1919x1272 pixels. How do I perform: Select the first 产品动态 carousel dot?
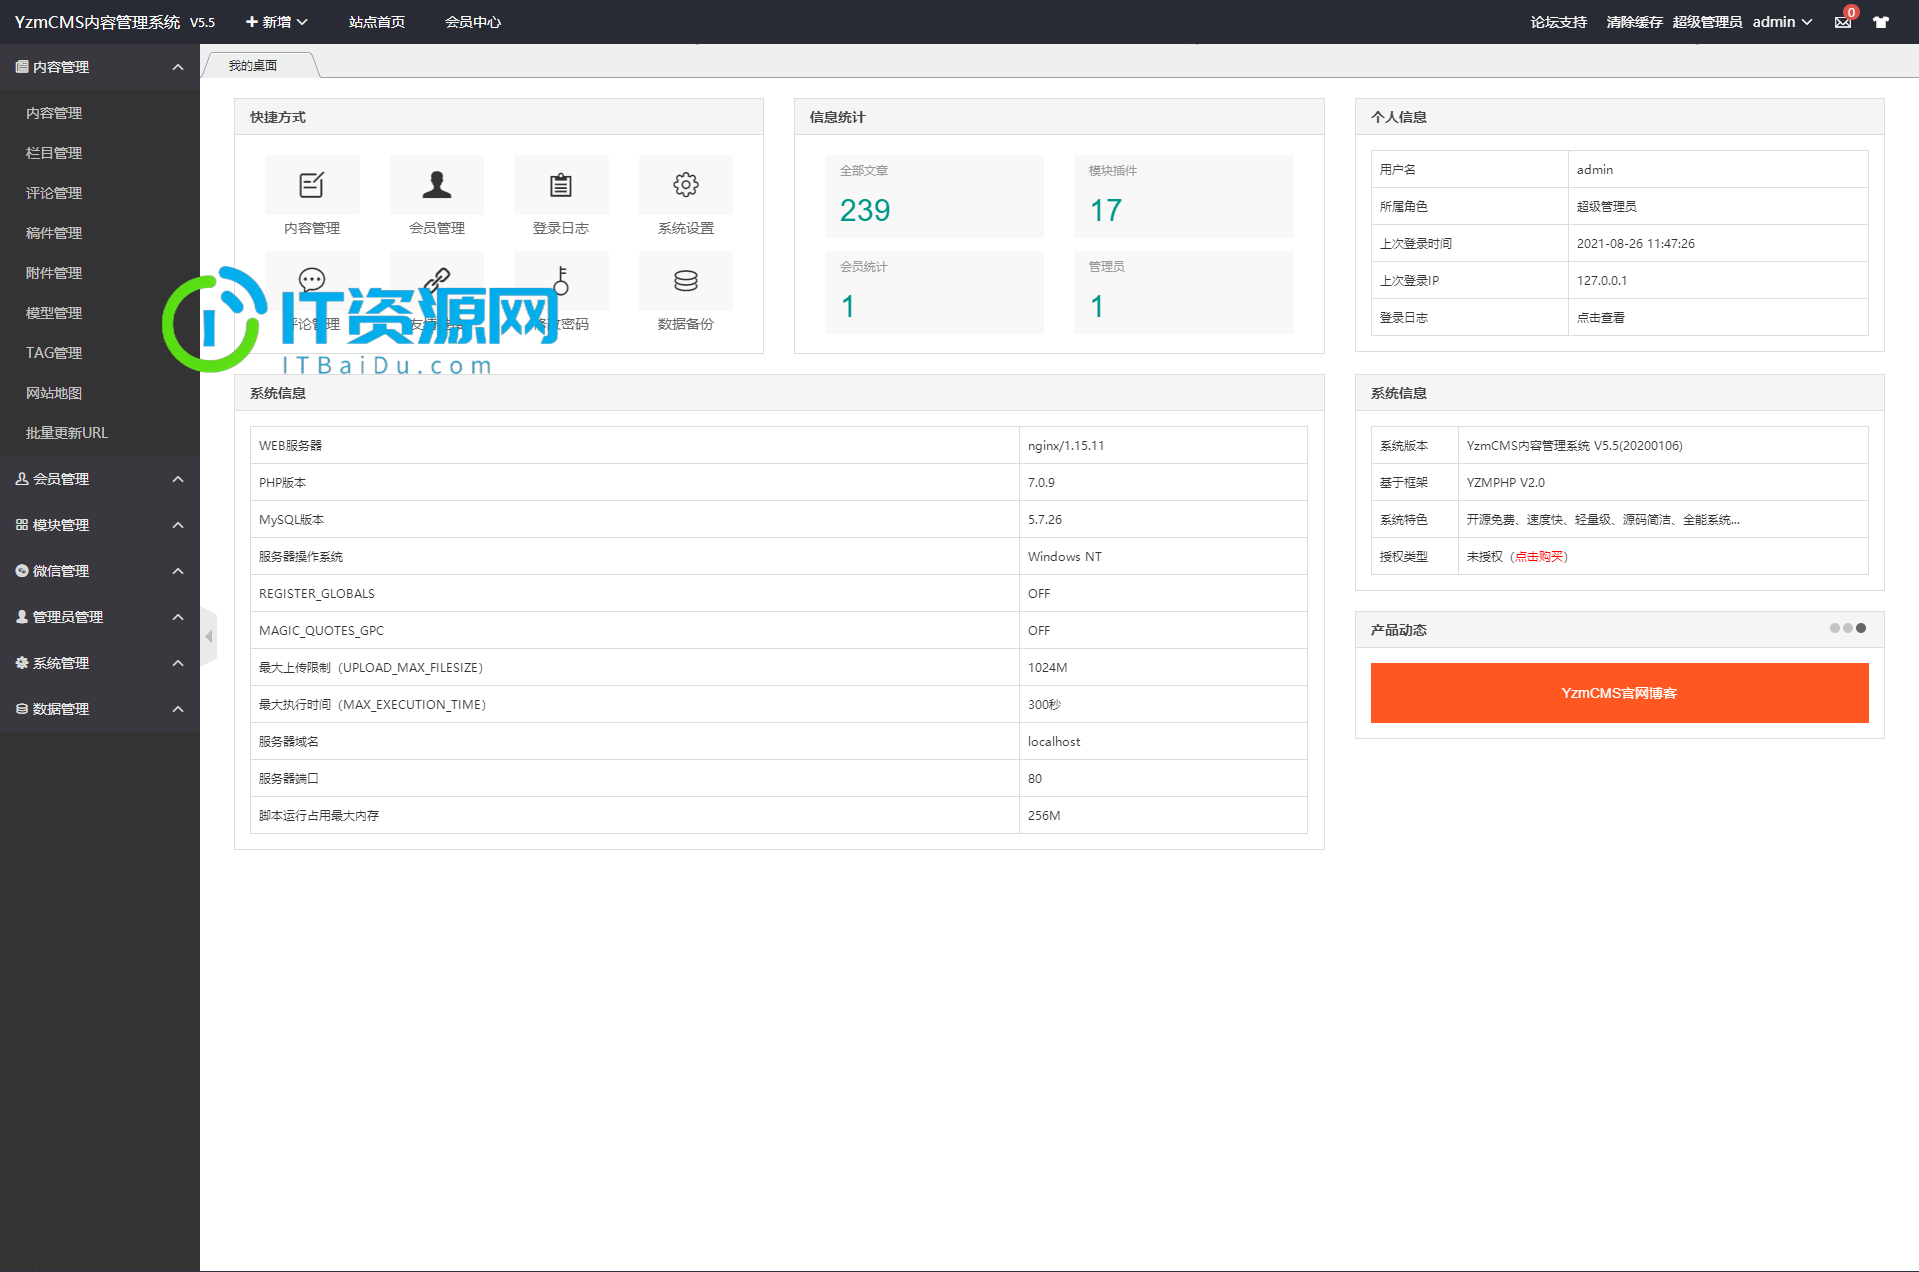[x=1835, y=628]
